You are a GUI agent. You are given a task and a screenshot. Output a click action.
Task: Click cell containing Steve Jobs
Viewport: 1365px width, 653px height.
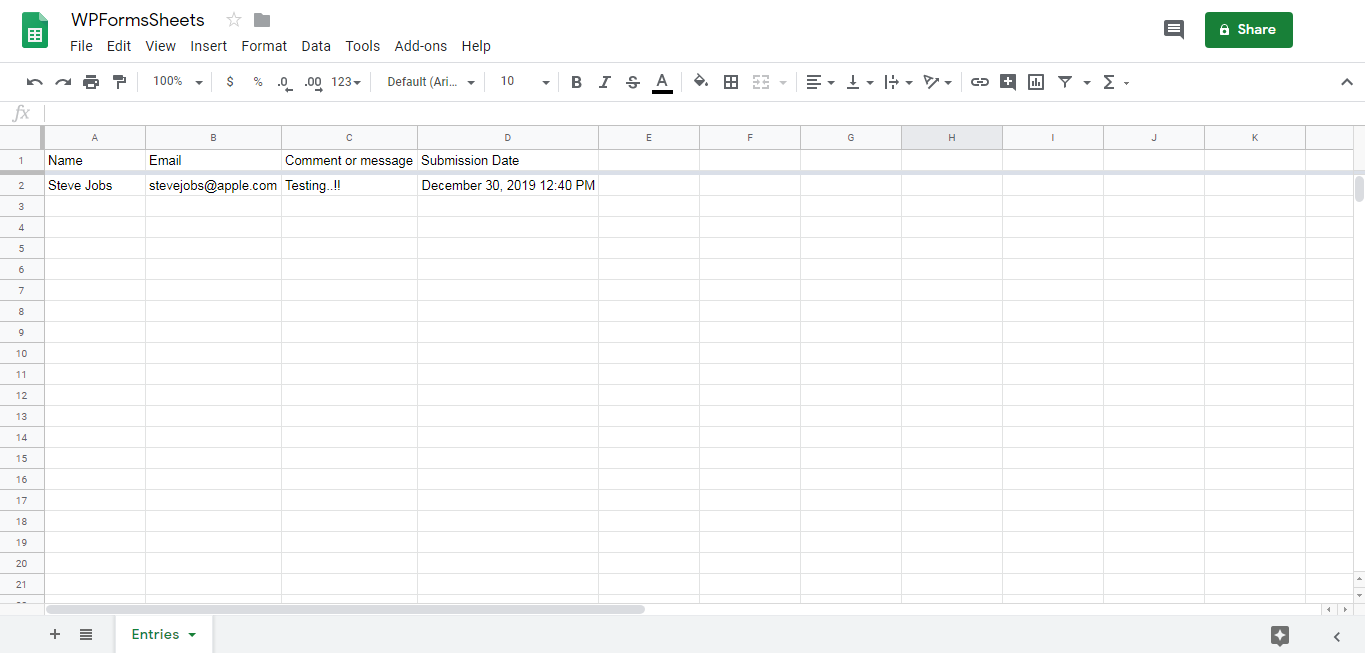tap(95, 185)
